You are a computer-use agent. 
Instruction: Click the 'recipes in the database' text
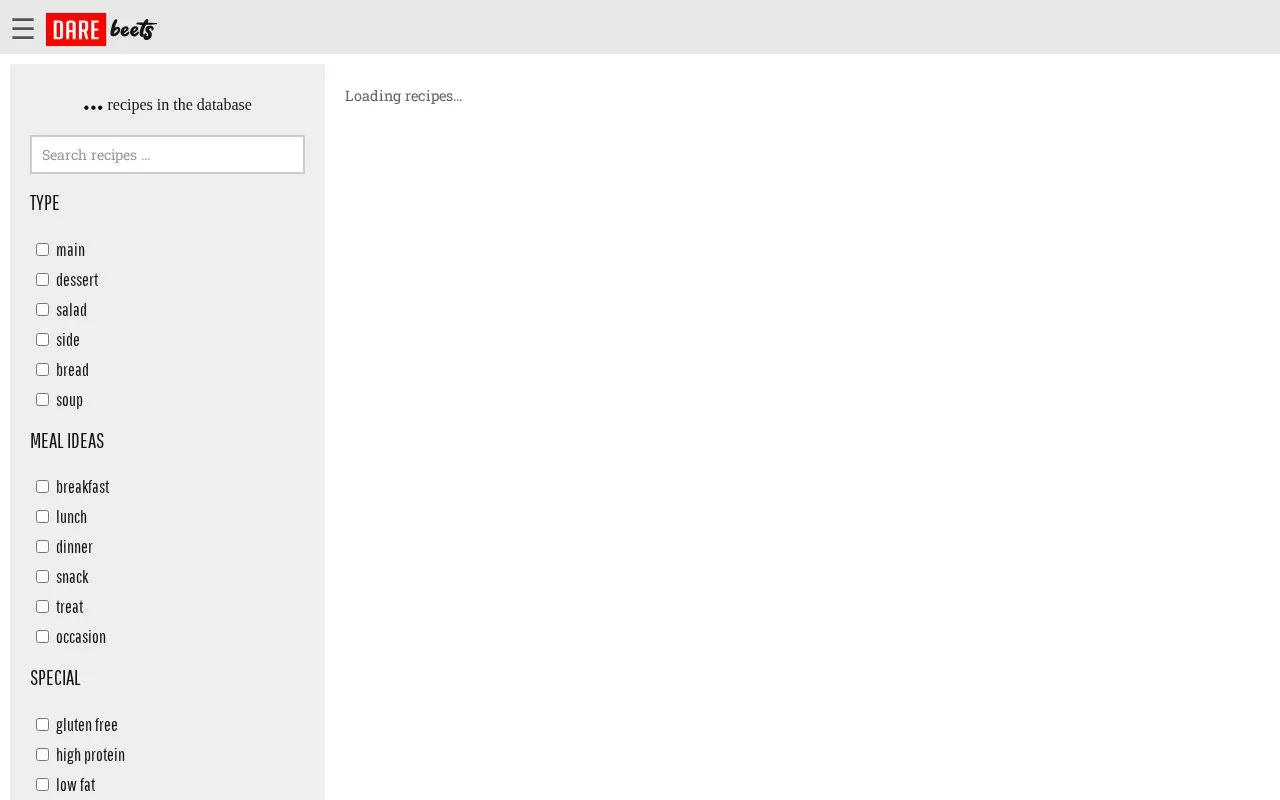point(180,105)
